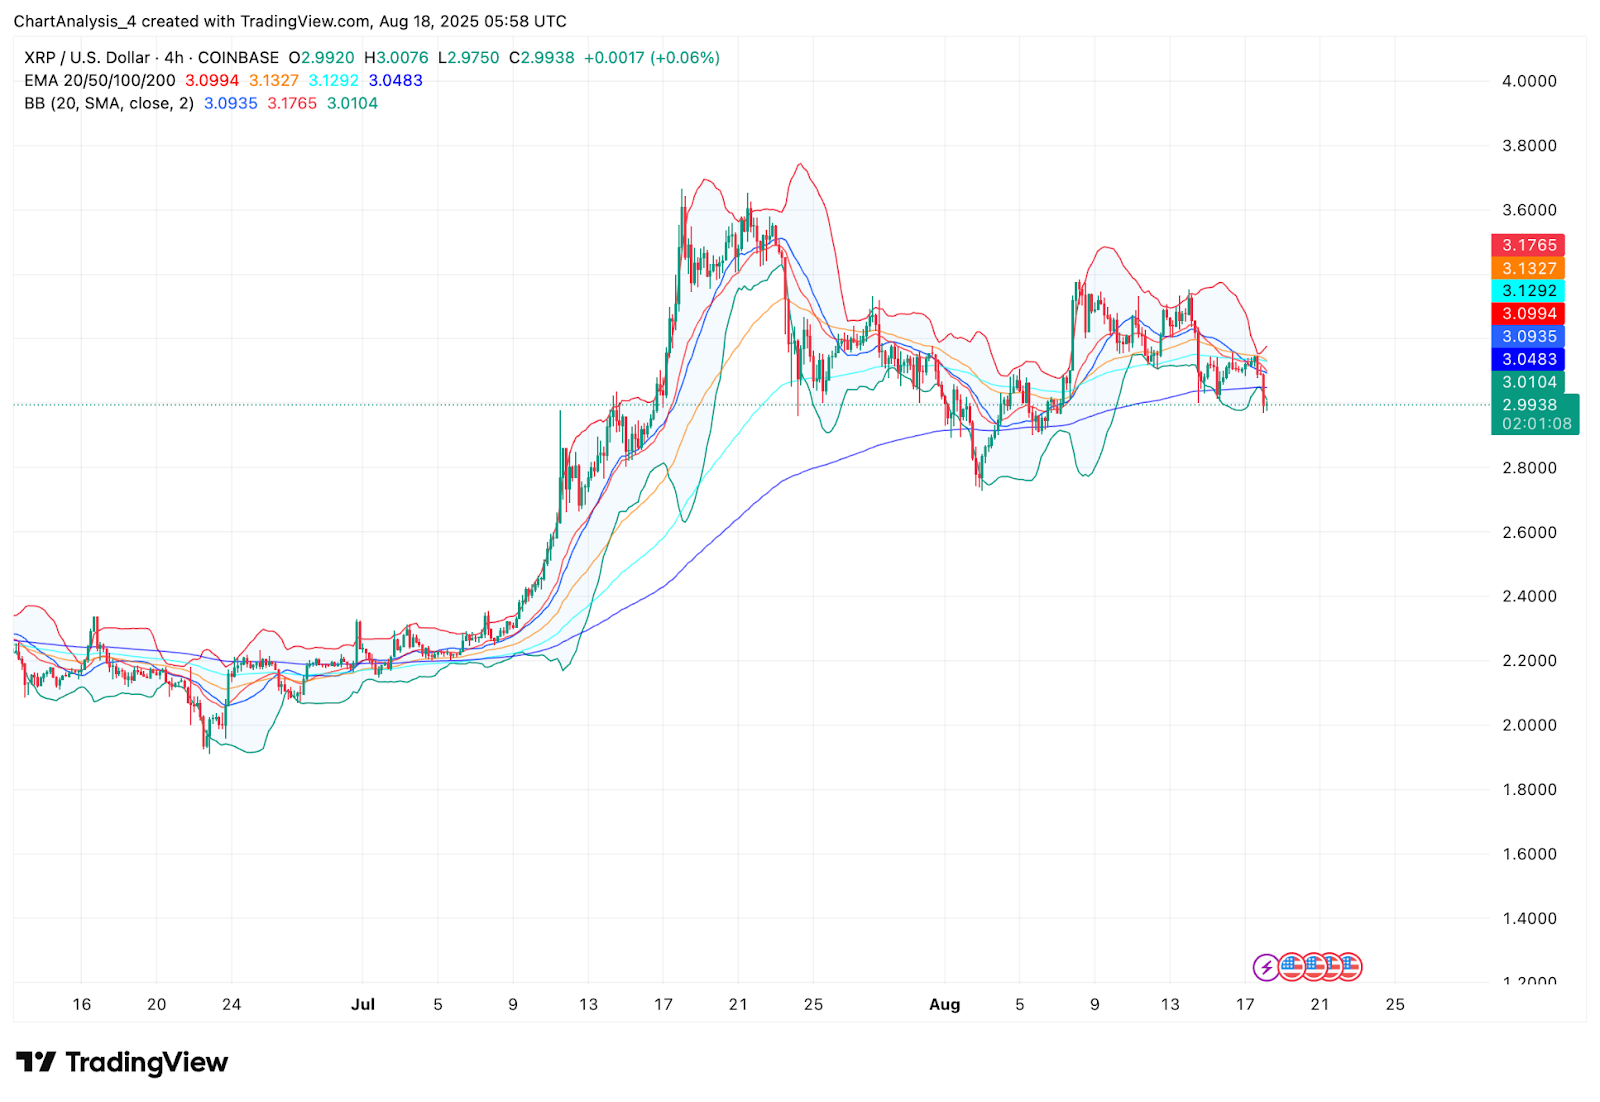Click the orange 3.1327 price axis tag
This screenshot has width=1600, height=1102.
point(1529,268)
